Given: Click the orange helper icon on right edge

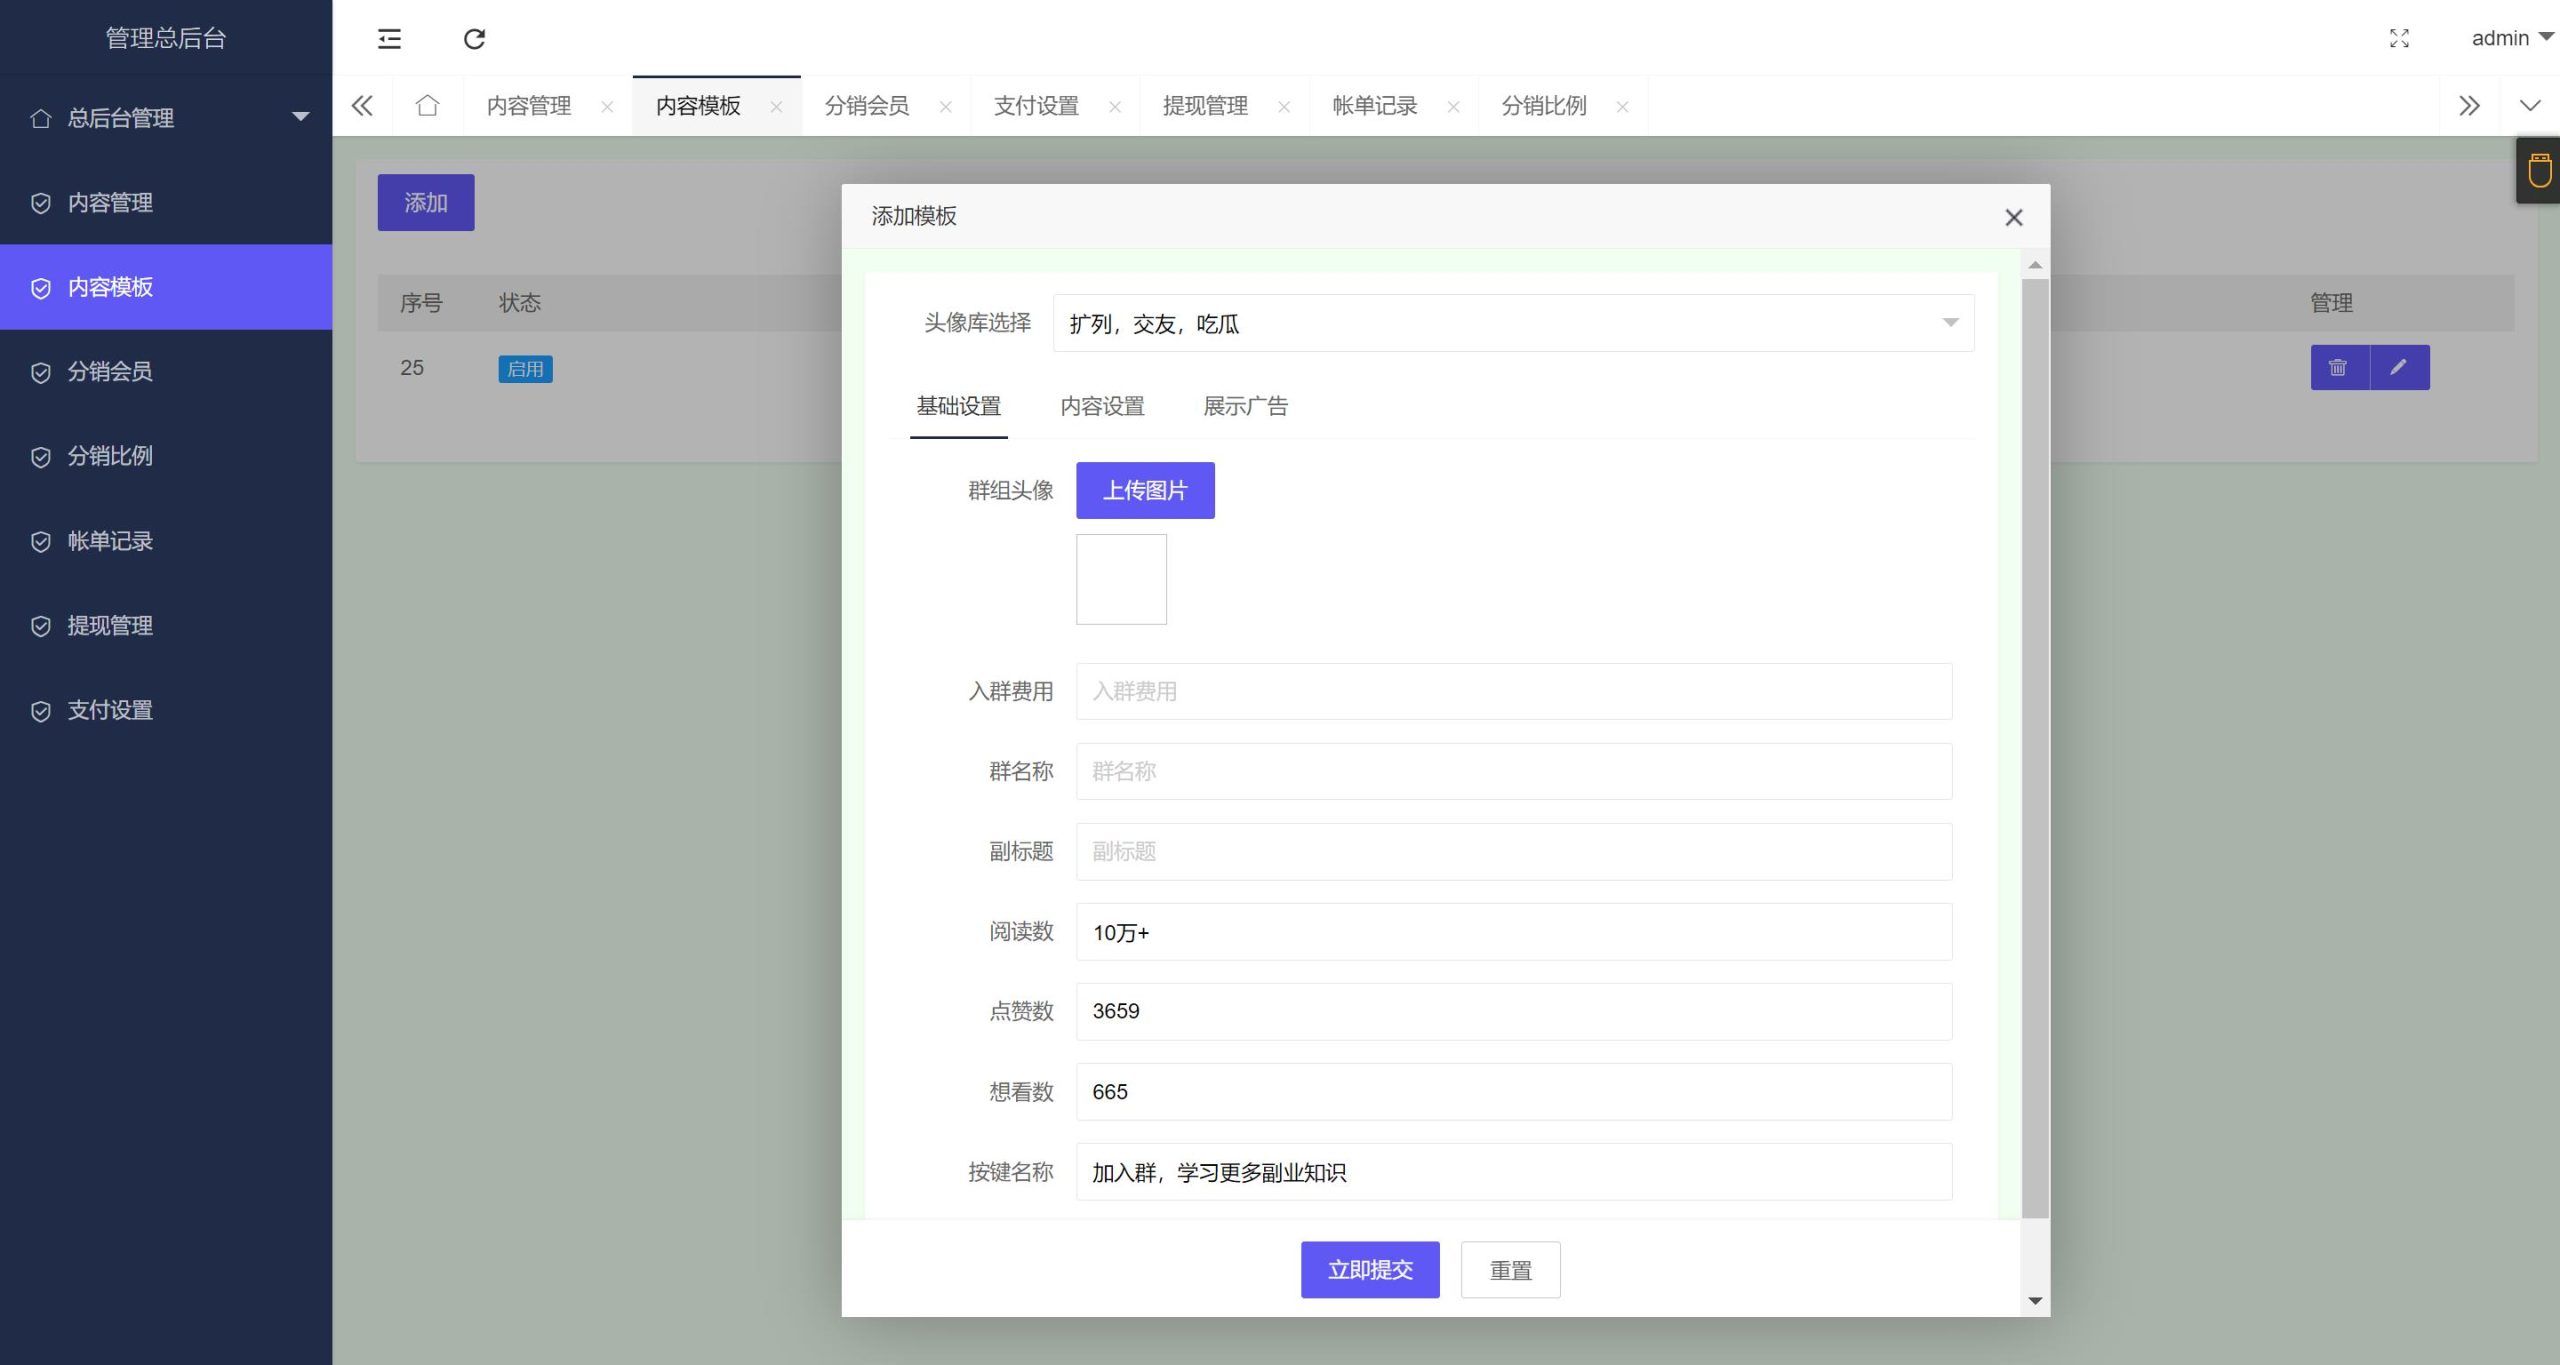Looking at the screenshot, I should pos(2539,170).
